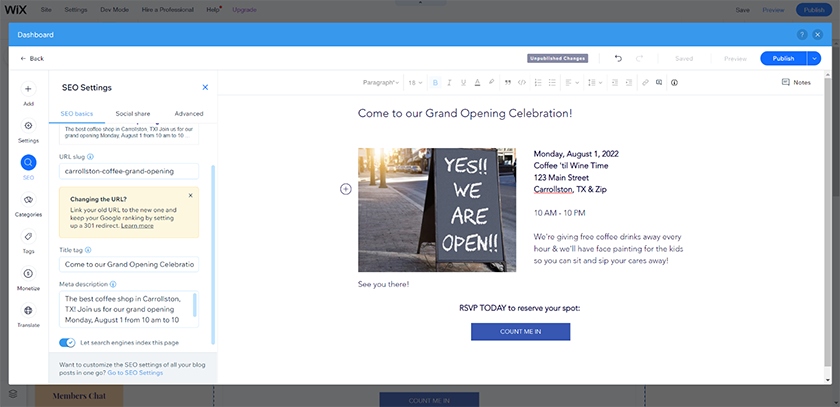The width and height of the screenshot is (840, 407).
Task: Open the line spacing dropdown
Action: click(x=595, y=82)
